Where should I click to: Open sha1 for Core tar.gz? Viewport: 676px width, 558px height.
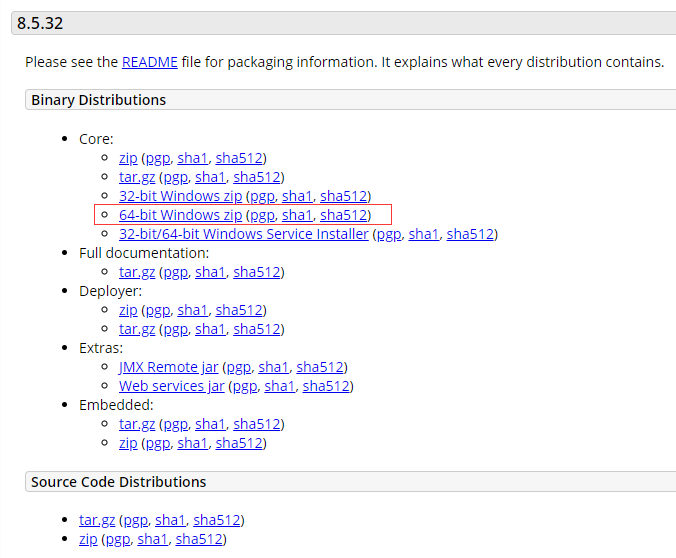210,177
